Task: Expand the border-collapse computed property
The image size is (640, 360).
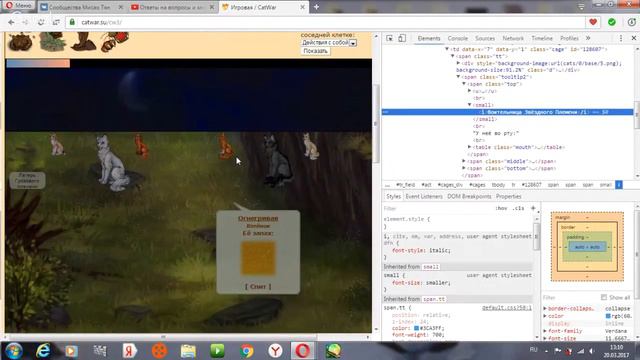Action: 545,309
